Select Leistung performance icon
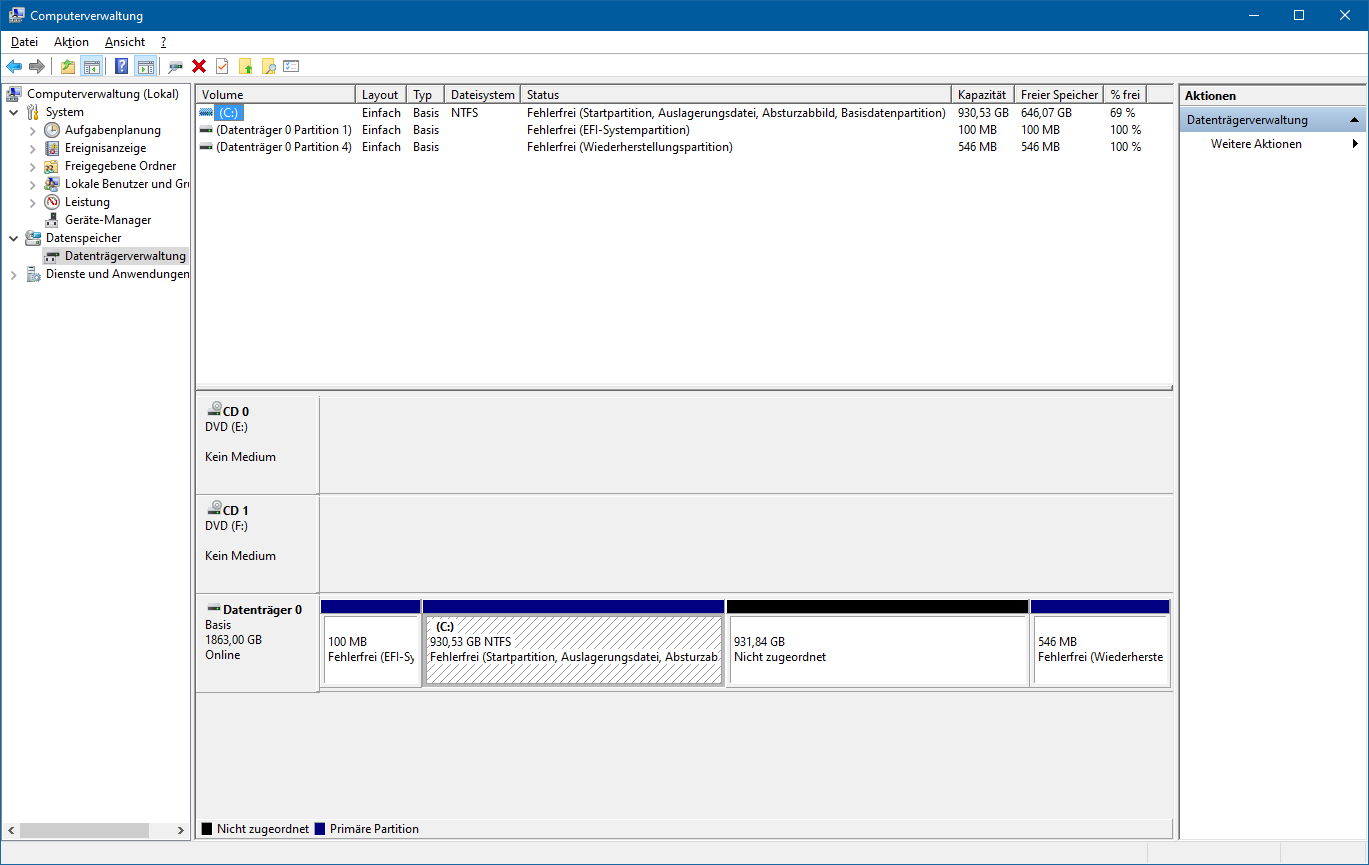 (52, 202)
